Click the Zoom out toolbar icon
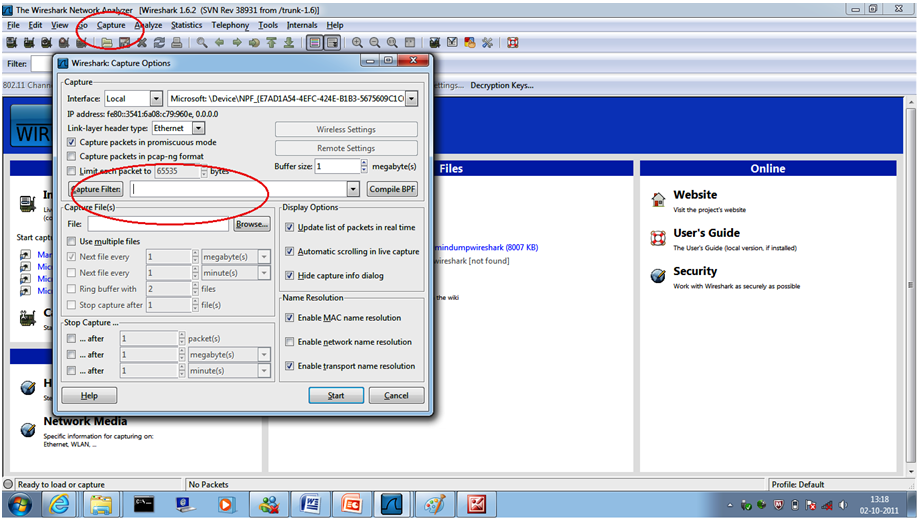Image resolution: width=920 pixels, height=521 pixels. pos(374,43)
